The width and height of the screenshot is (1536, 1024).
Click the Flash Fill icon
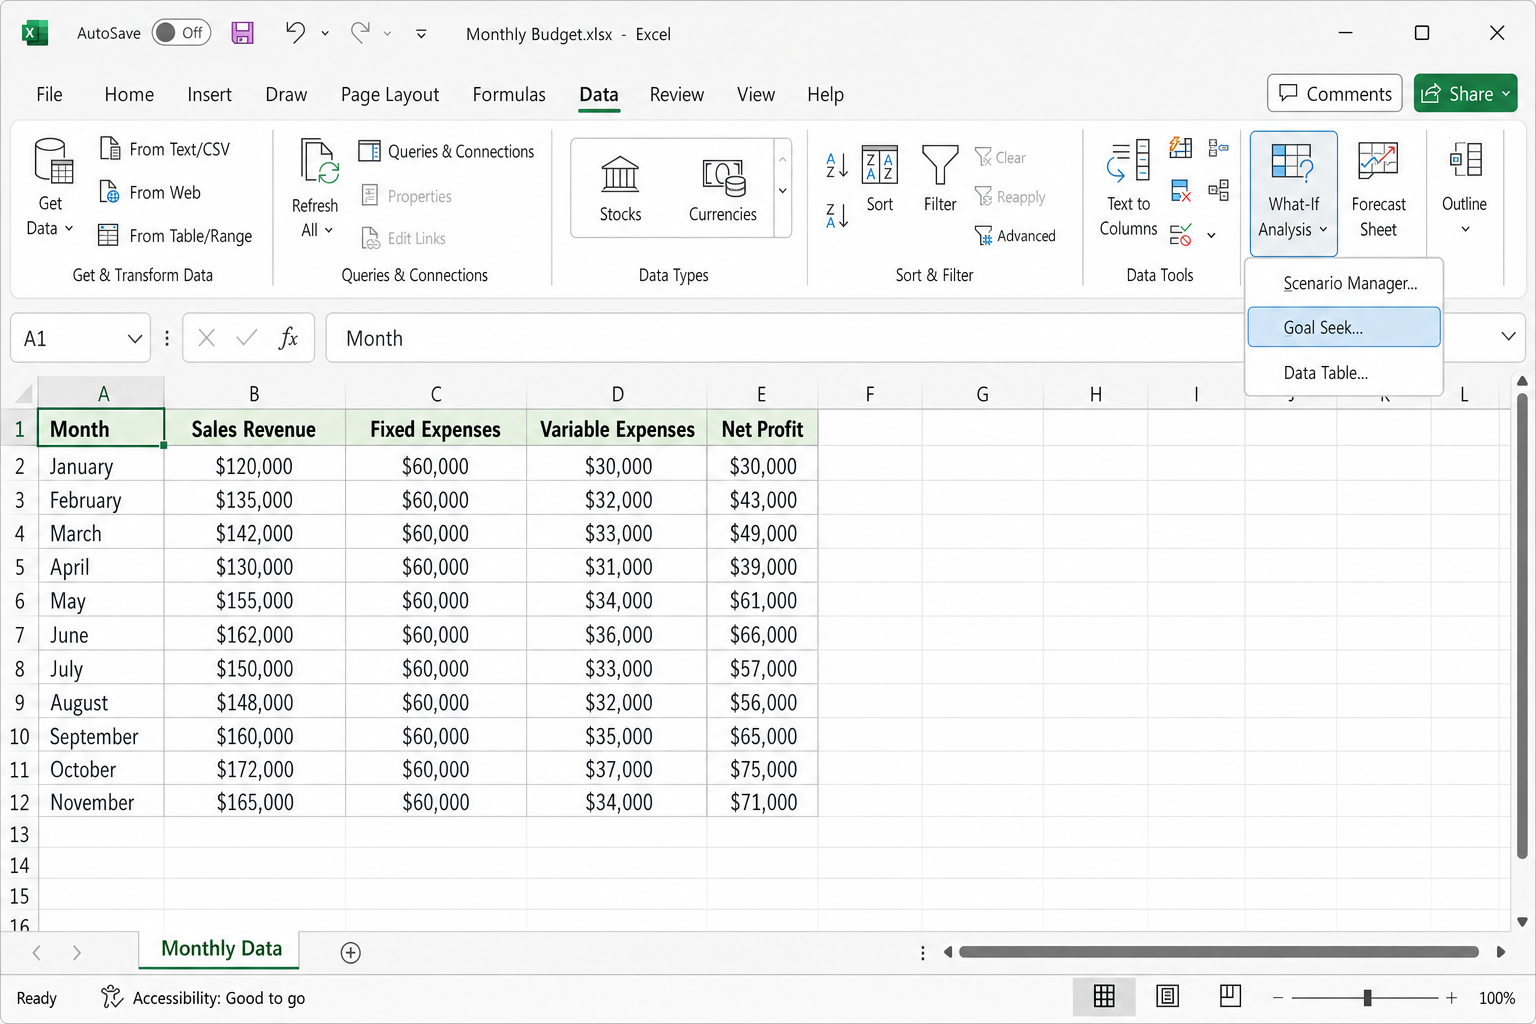[x=1181, y=148]
